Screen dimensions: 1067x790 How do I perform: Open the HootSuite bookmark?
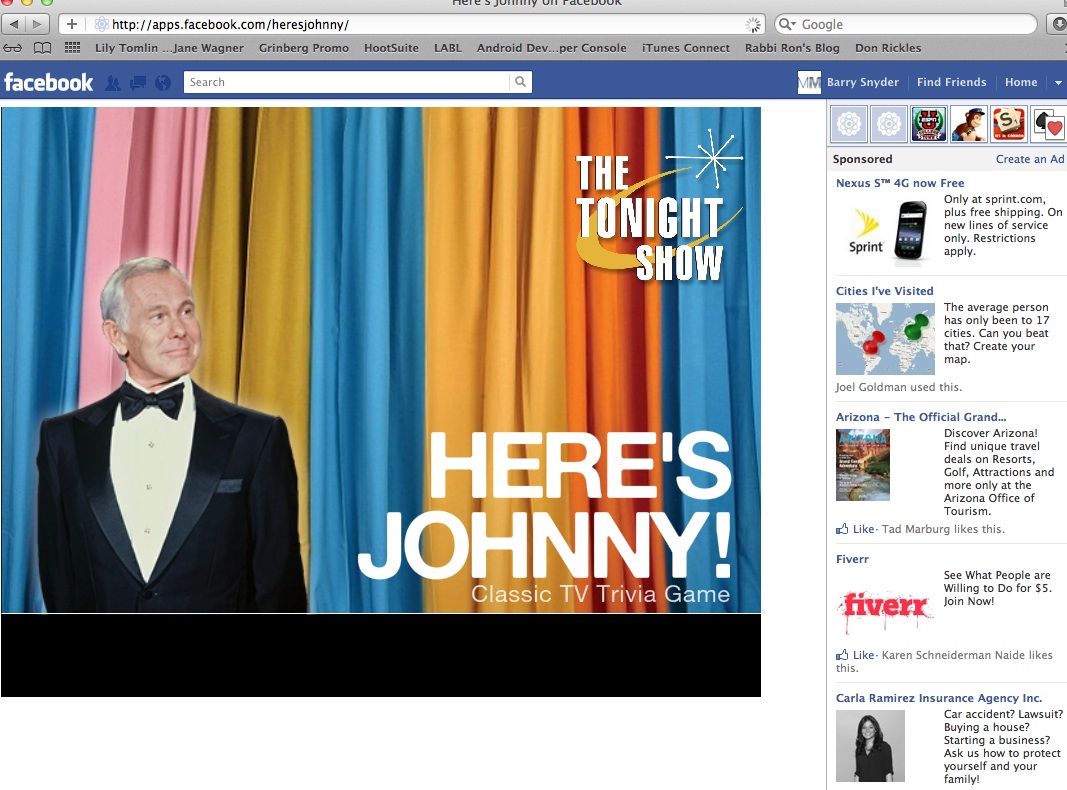point(391,48)
